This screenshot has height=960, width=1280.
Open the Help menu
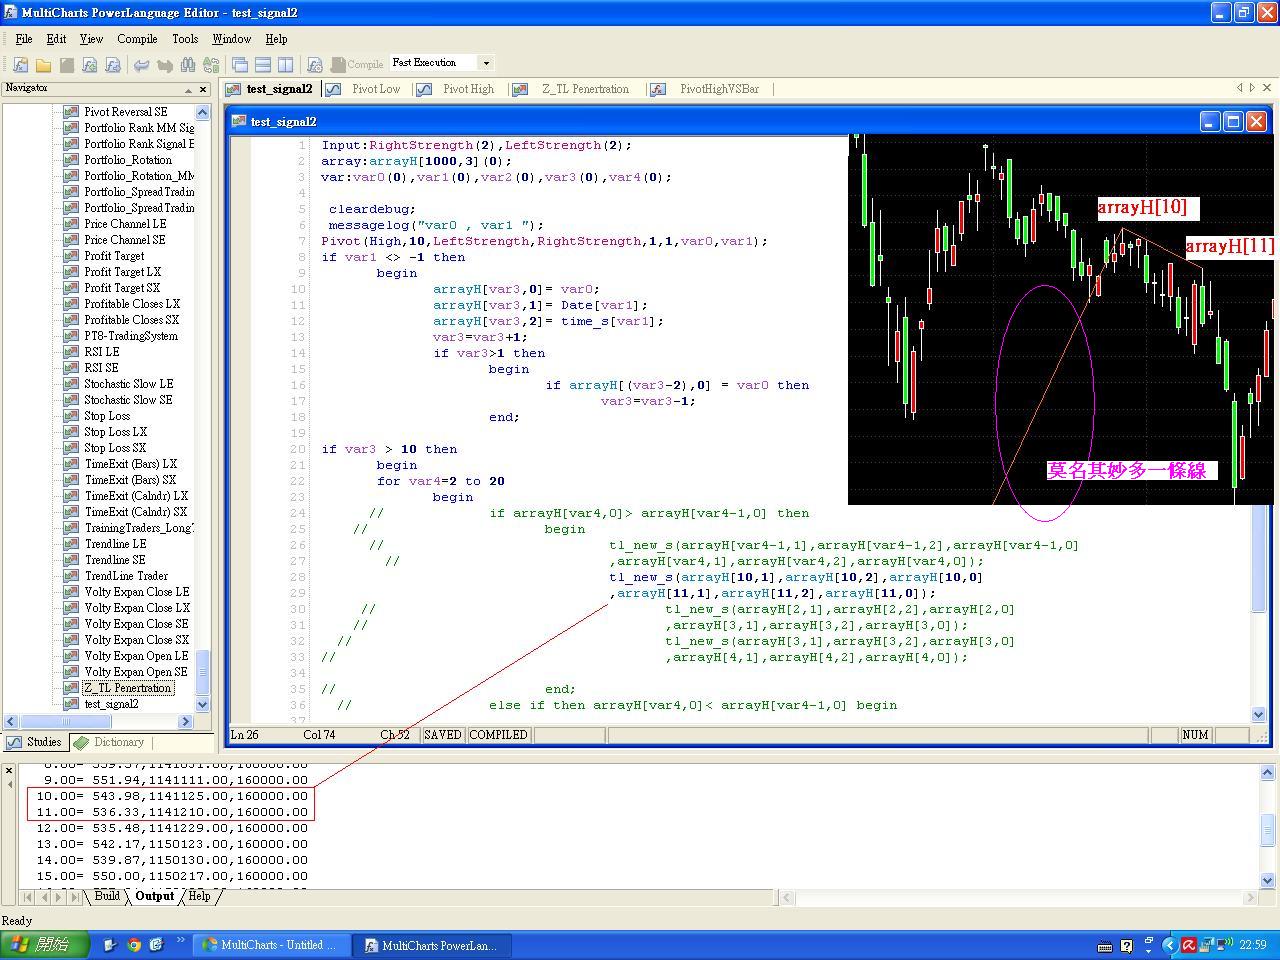point(276,39)
